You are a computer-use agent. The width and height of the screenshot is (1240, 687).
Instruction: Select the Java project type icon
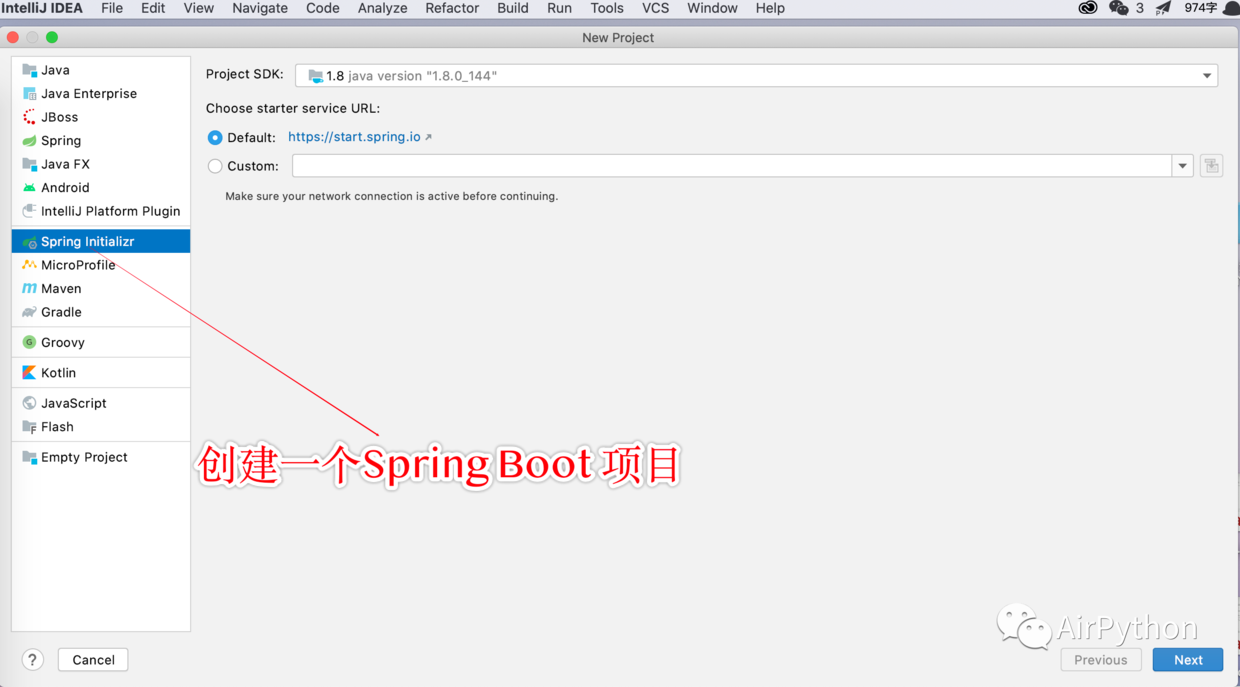point(29,70)
